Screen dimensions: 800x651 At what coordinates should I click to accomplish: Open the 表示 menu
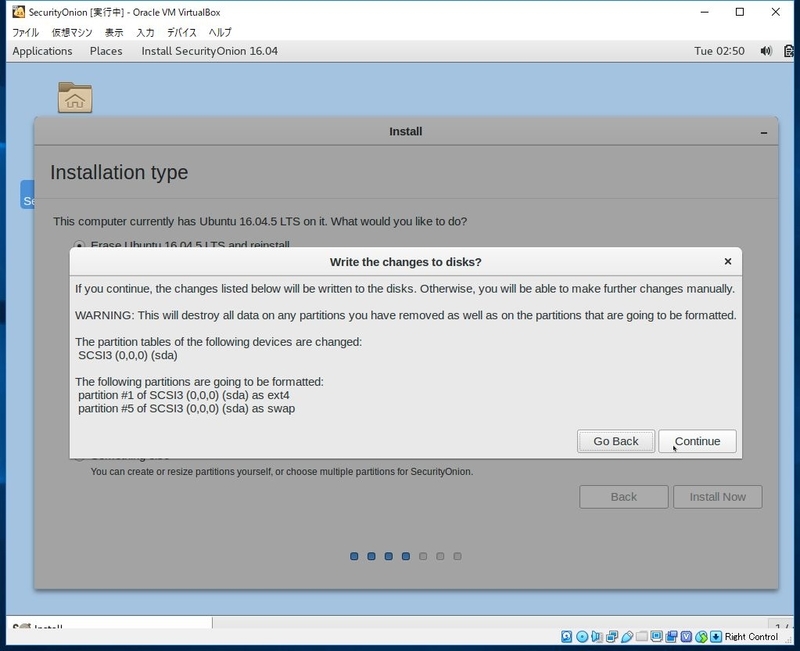(x=114, y=32)
